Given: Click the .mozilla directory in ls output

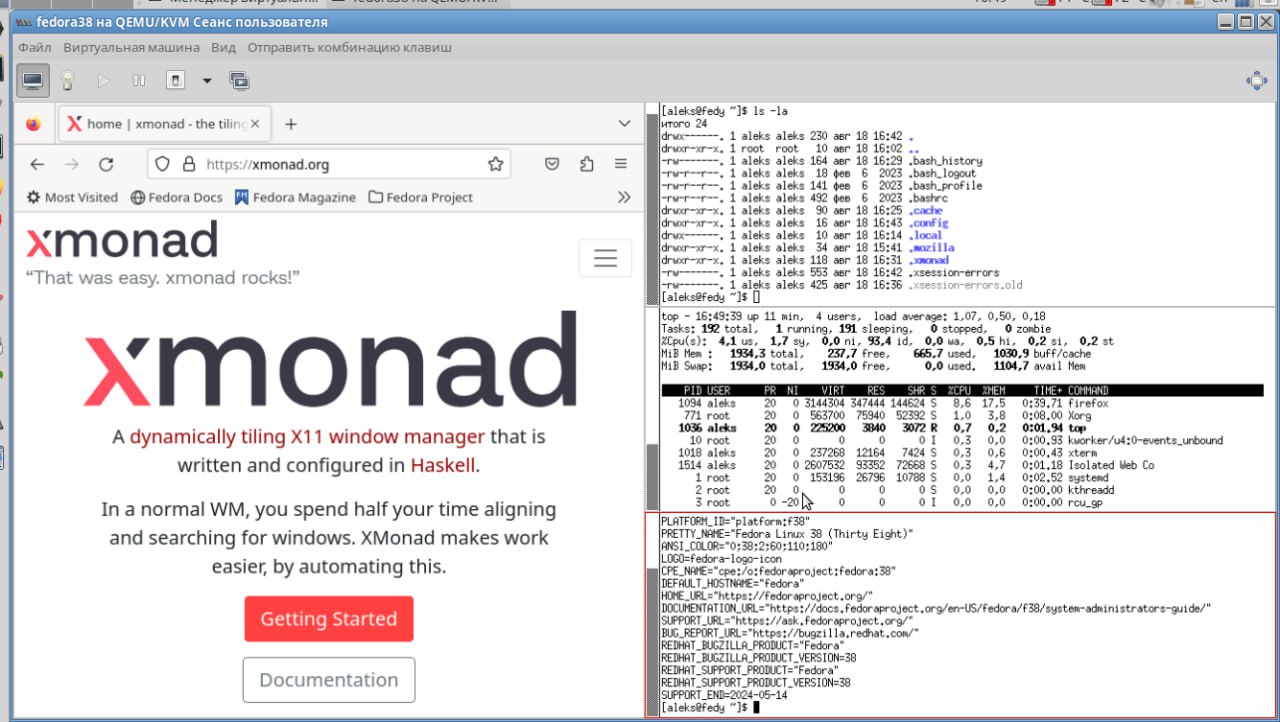Looking at the screenshot, I should [932, 248].
